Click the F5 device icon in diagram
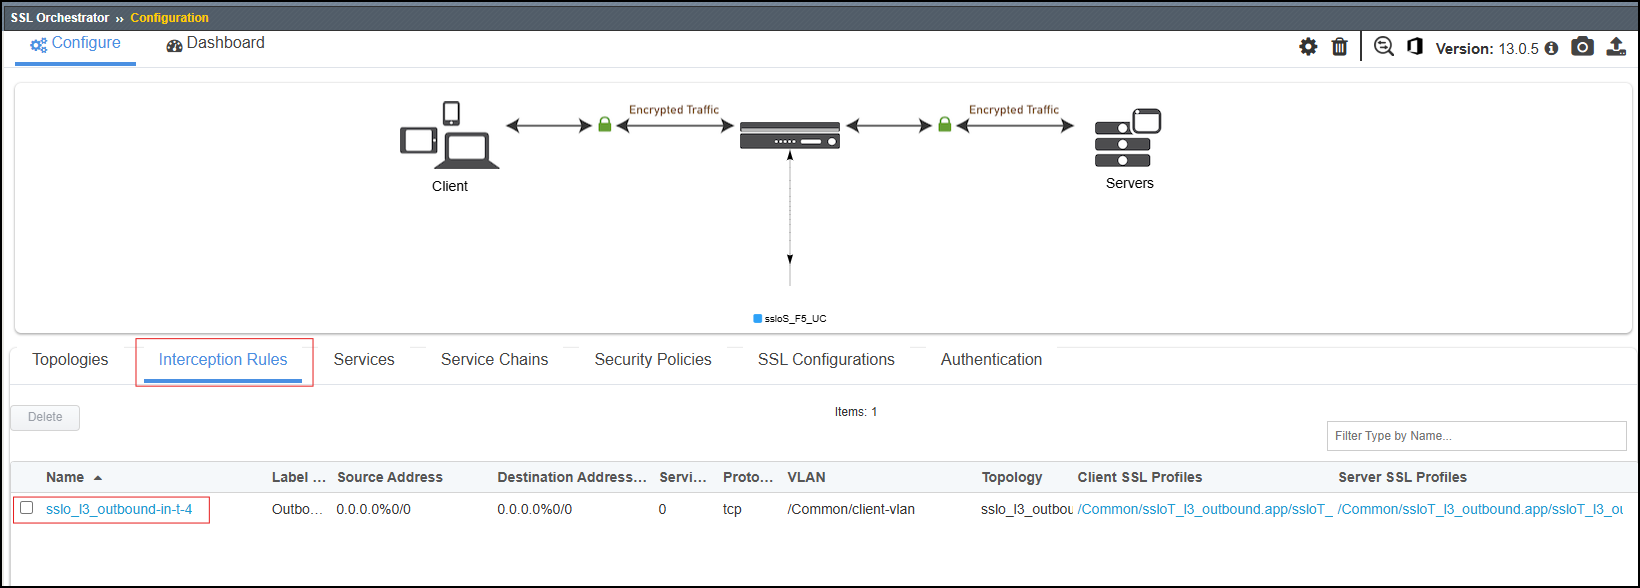The width and height of the screenshot is (1640, 588). [x=790, y=135]
